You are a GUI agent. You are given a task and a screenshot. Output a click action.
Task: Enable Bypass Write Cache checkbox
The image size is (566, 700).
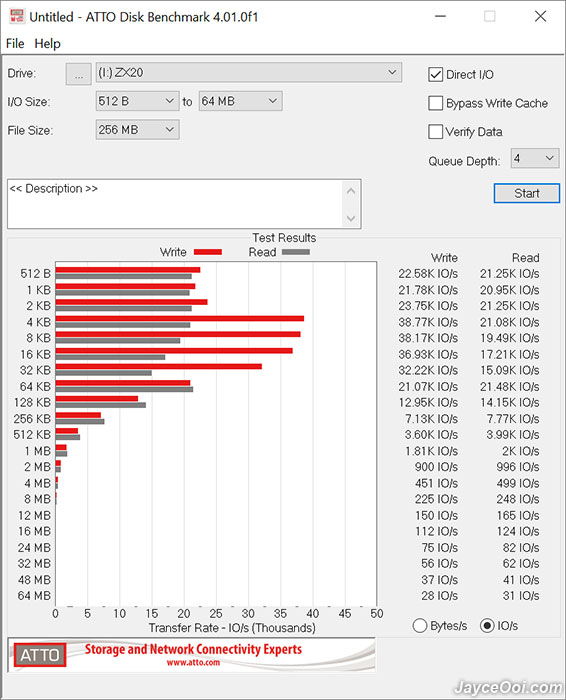point(435,103)
